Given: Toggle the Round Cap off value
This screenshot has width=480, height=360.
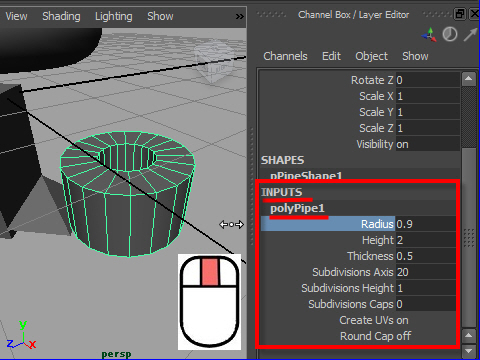Looking at the screenshot, I should [404, 336].
